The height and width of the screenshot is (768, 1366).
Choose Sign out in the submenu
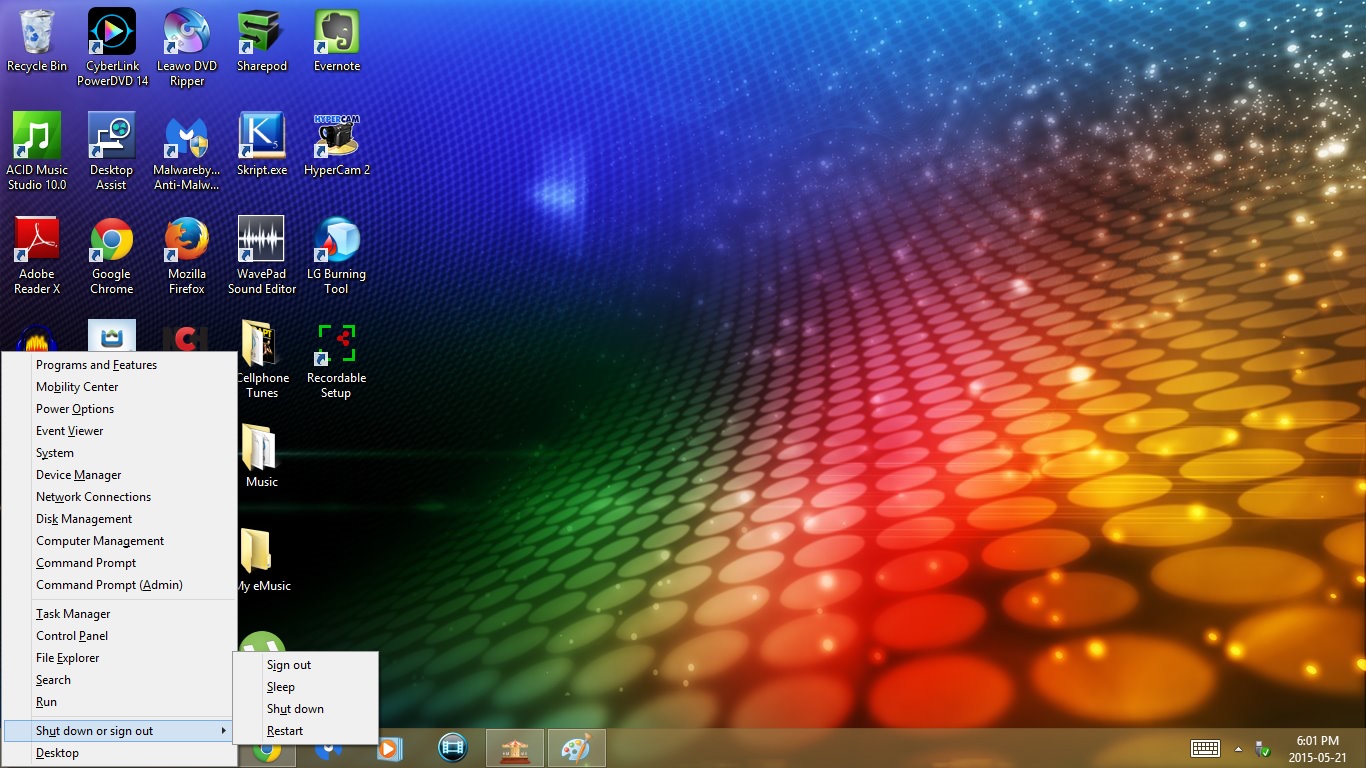305,665
